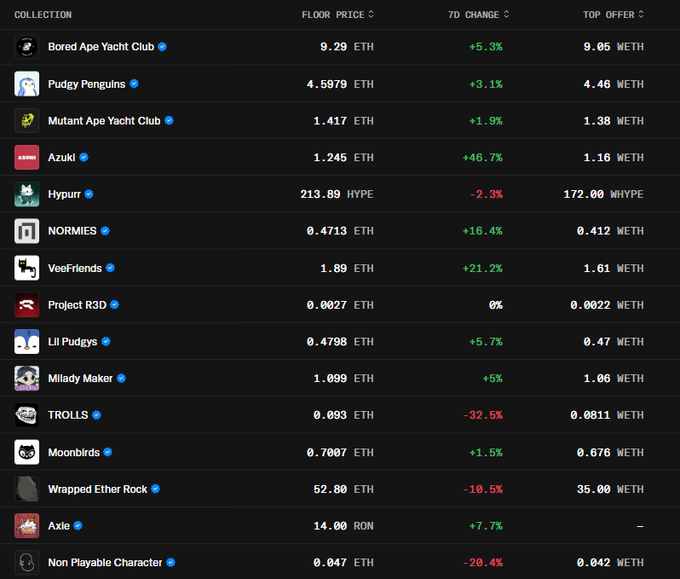Click the Moonbirds owl icon
This screenshot has width=680, height=579.
point(26,452)
